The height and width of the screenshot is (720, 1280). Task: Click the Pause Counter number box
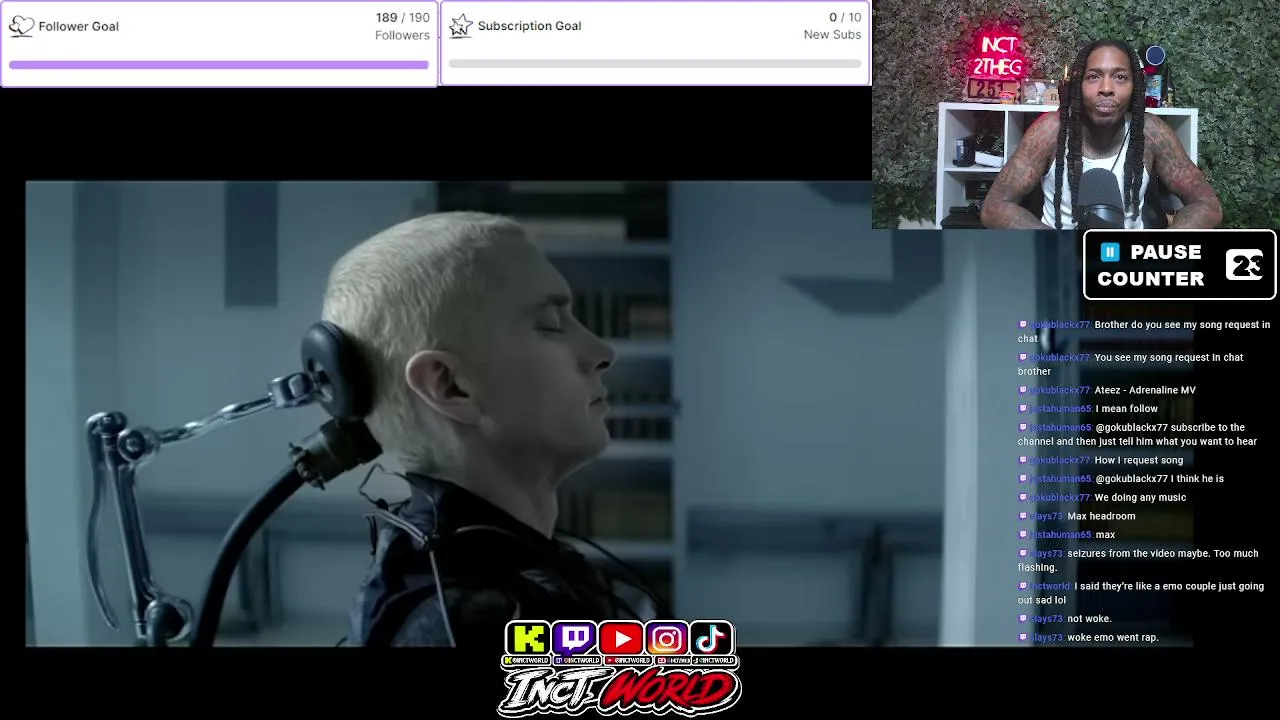click(x=1246, y=265)
